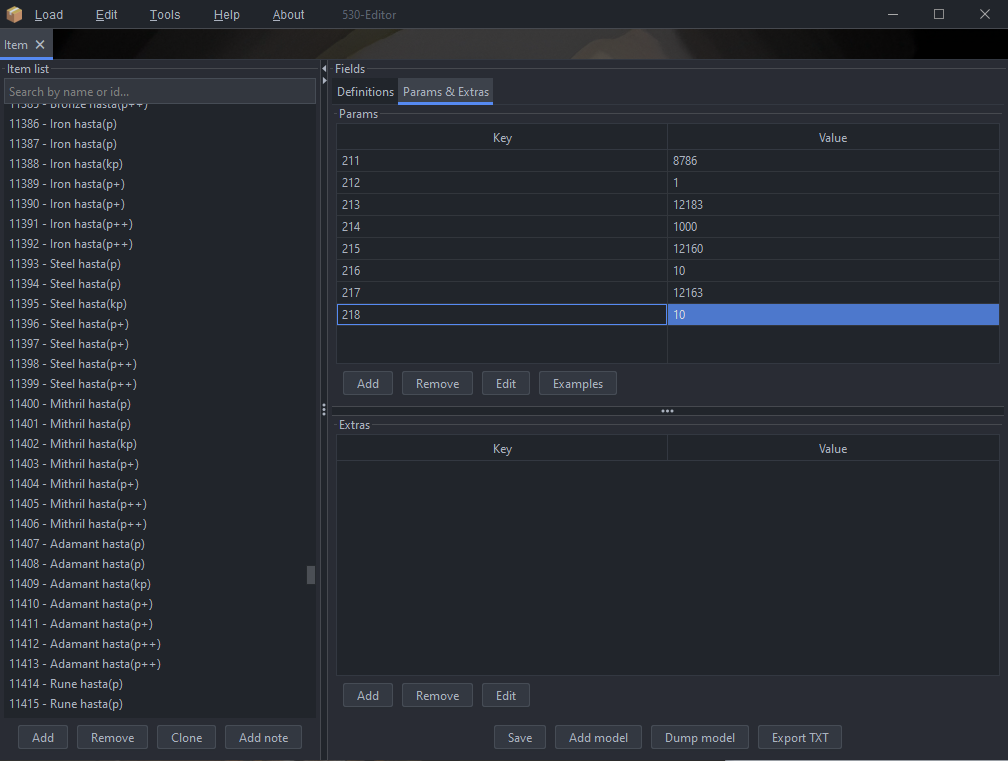Click the 530-Editor box app icon
The width and height of the screenshot is (1008, 761).
(14, 15)
